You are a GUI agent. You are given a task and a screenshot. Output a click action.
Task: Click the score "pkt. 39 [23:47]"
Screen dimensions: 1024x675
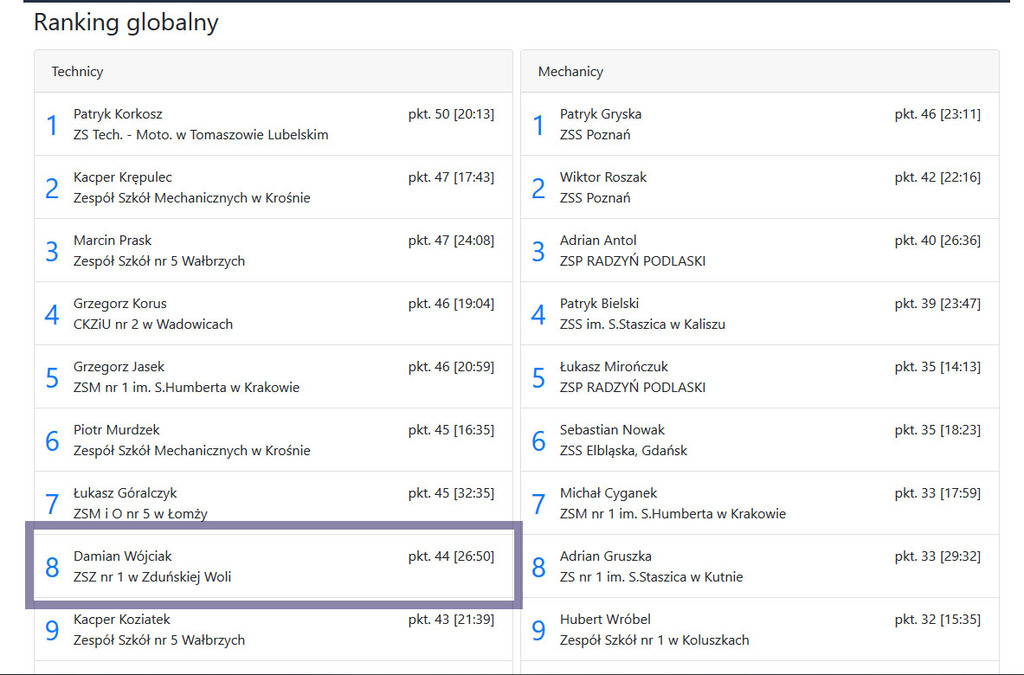tap(938, 304)
